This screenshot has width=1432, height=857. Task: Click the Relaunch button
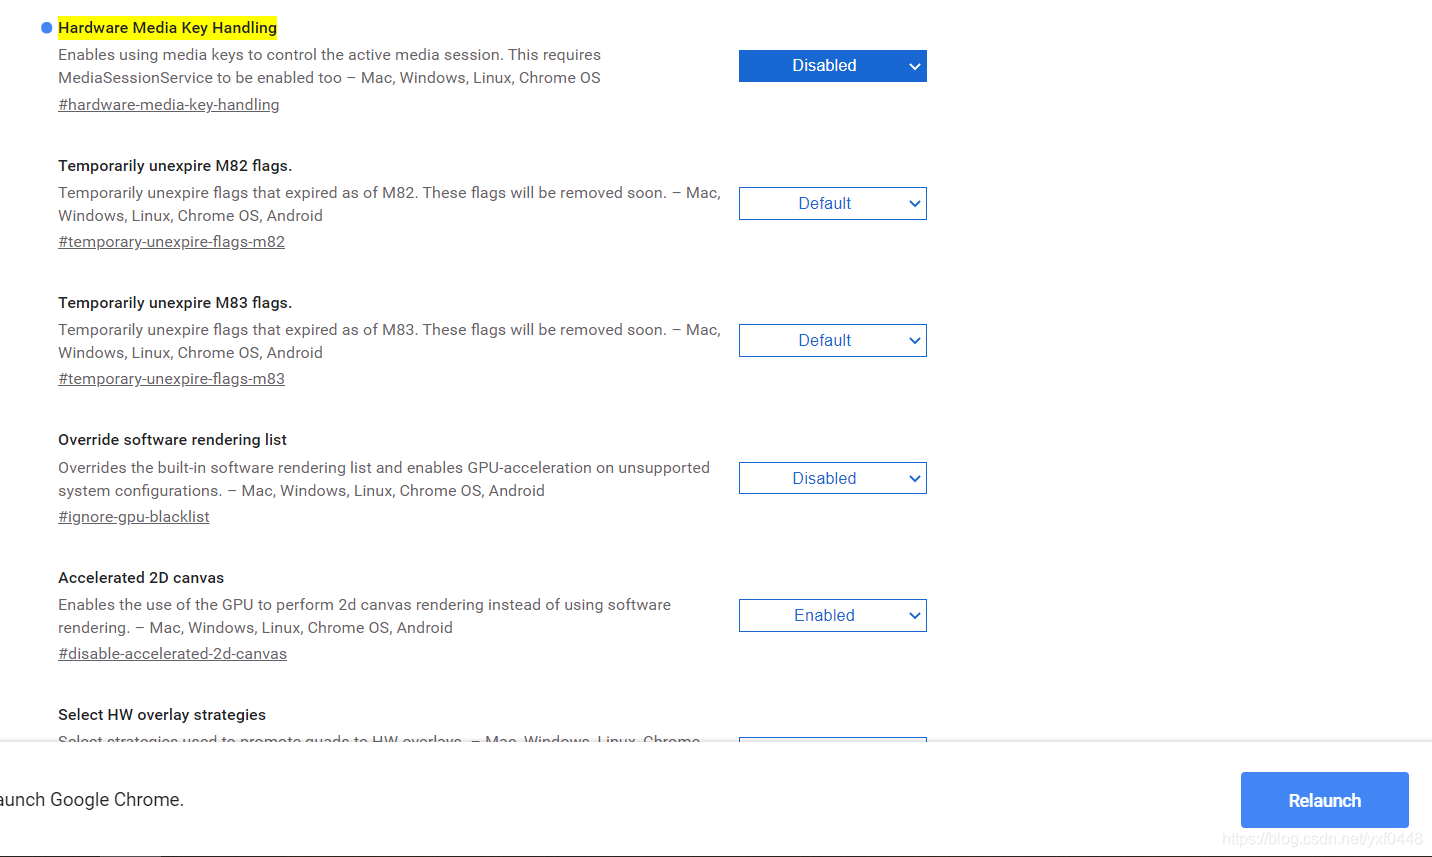pyautogui.click(x=1324, y=800)
